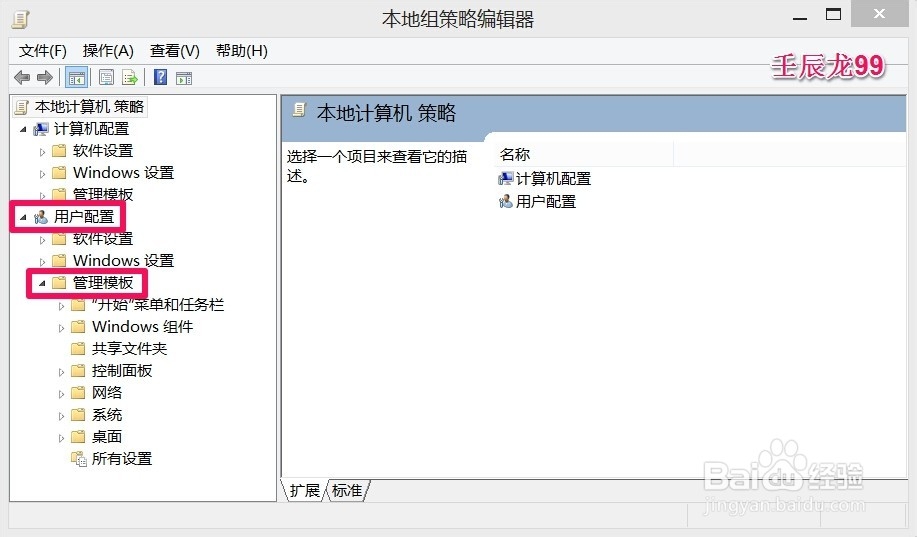This screenshot has width=917, height=537.
Task: Expand the 控制面板 node
Action: tap(61, 372)
